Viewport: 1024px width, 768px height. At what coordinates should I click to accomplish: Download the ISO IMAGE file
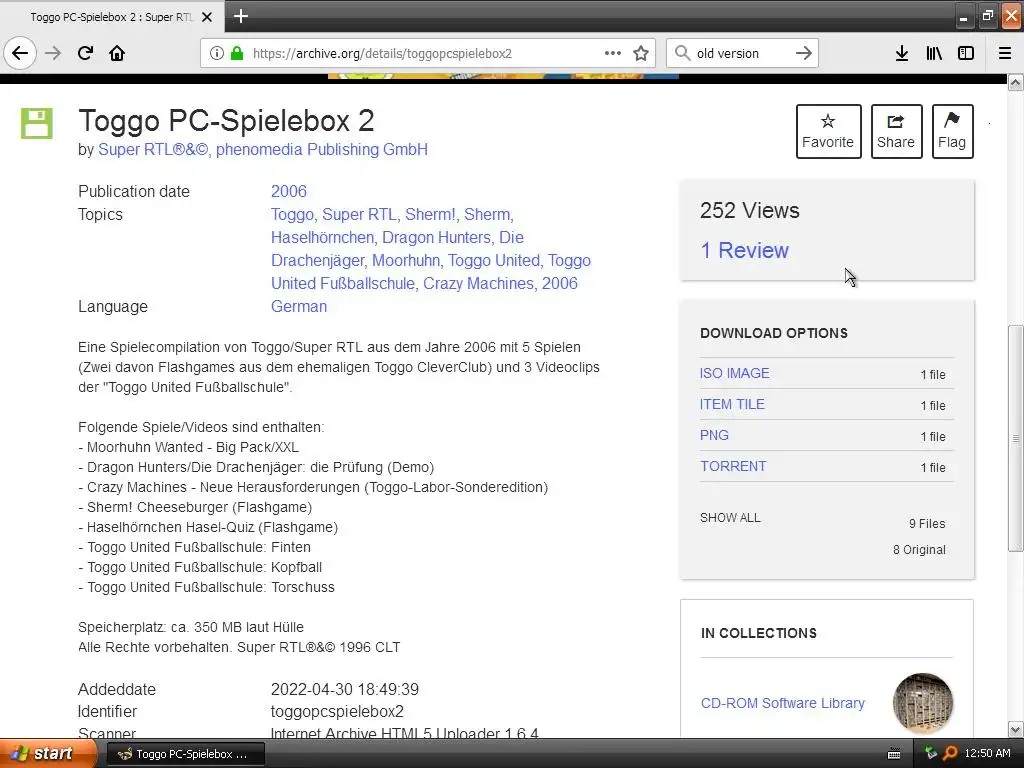click(x=735, y=374)
